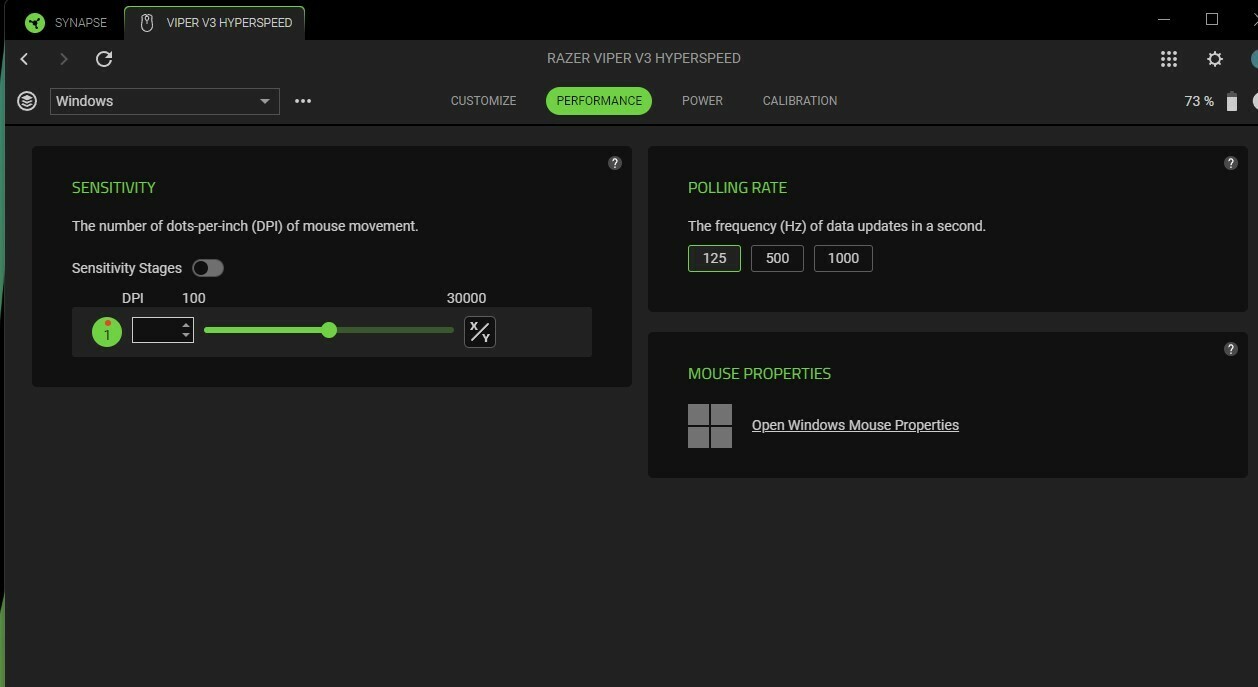Open Windows Mouse Properties link

(855, 425)
